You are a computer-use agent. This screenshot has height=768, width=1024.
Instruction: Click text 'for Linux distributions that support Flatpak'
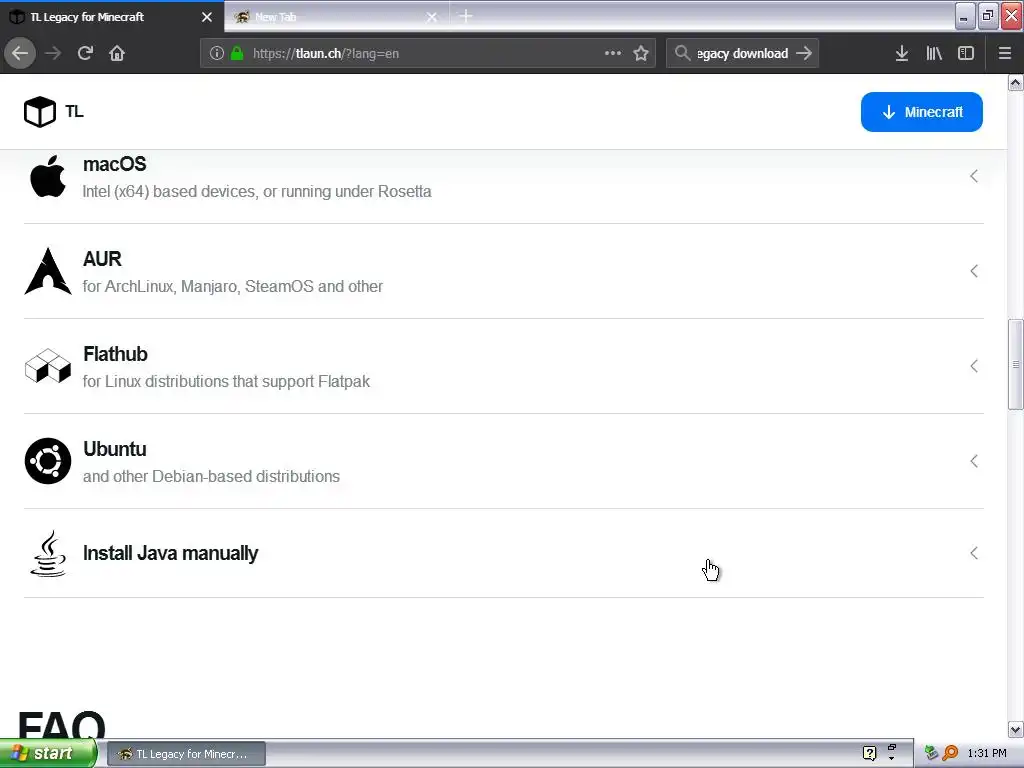point(226,381)
